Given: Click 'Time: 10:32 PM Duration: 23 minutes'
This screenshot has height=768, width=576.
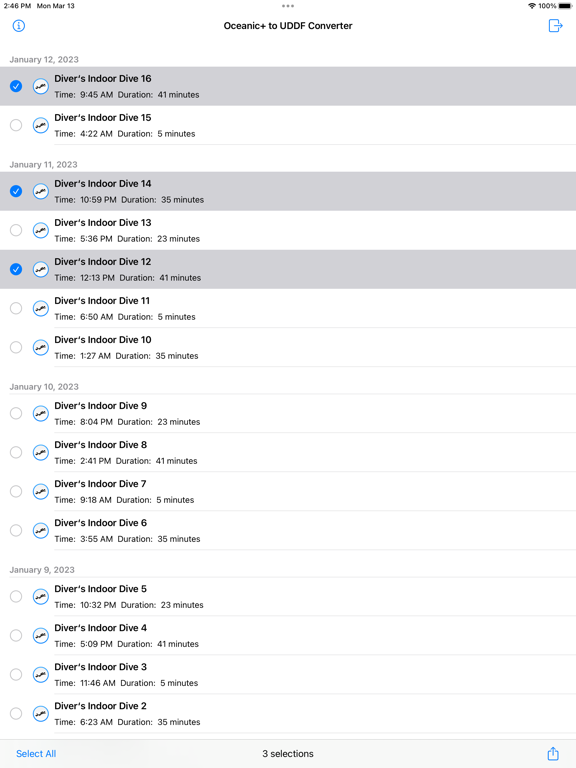Looking at the screenshot, I should [x=128, y=605].
